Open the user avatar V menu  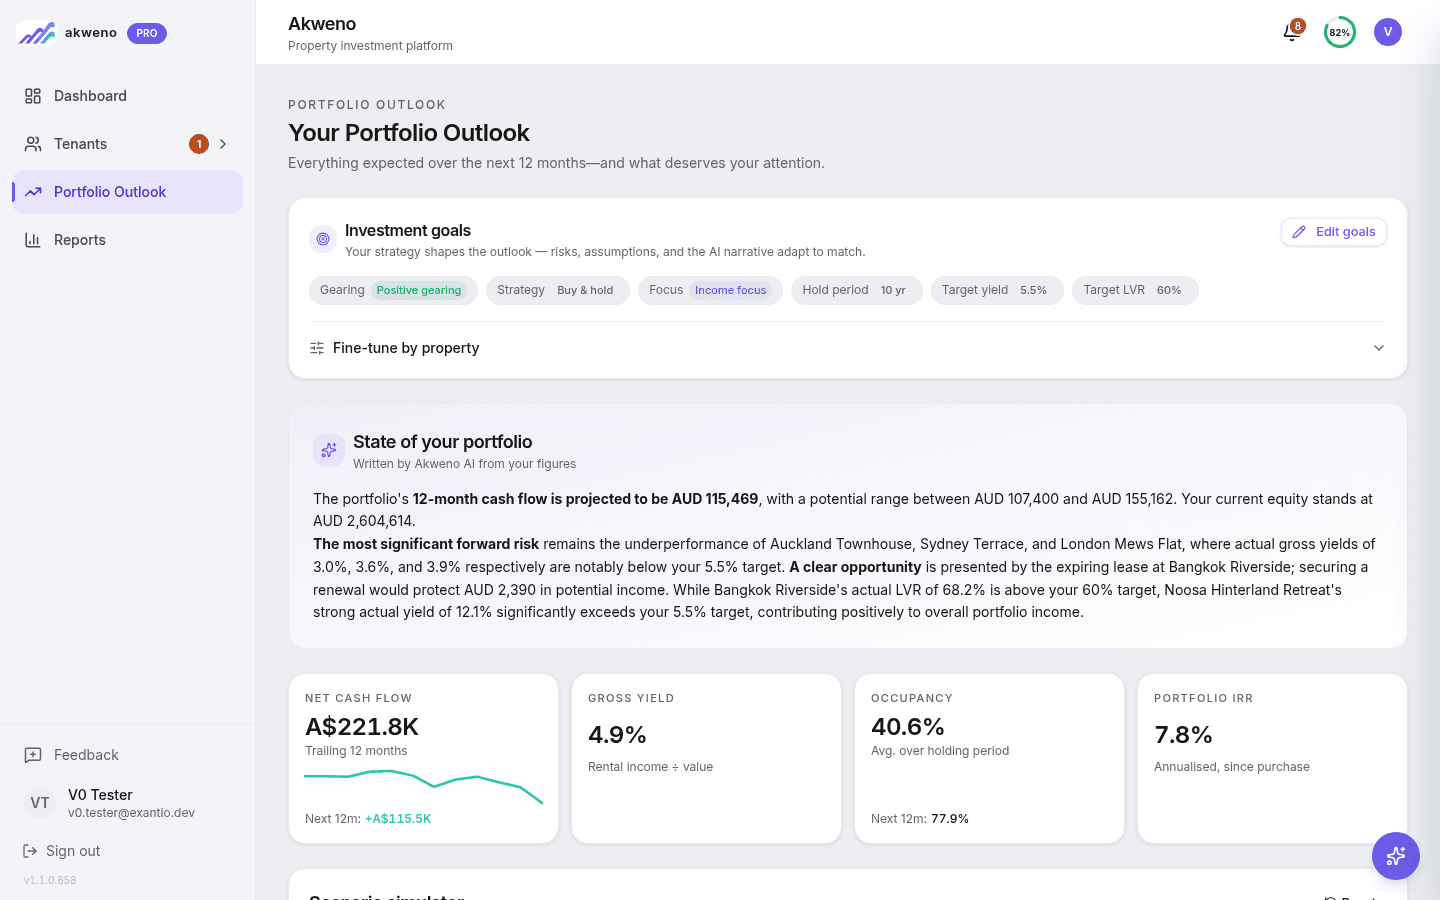[1388, 32]
